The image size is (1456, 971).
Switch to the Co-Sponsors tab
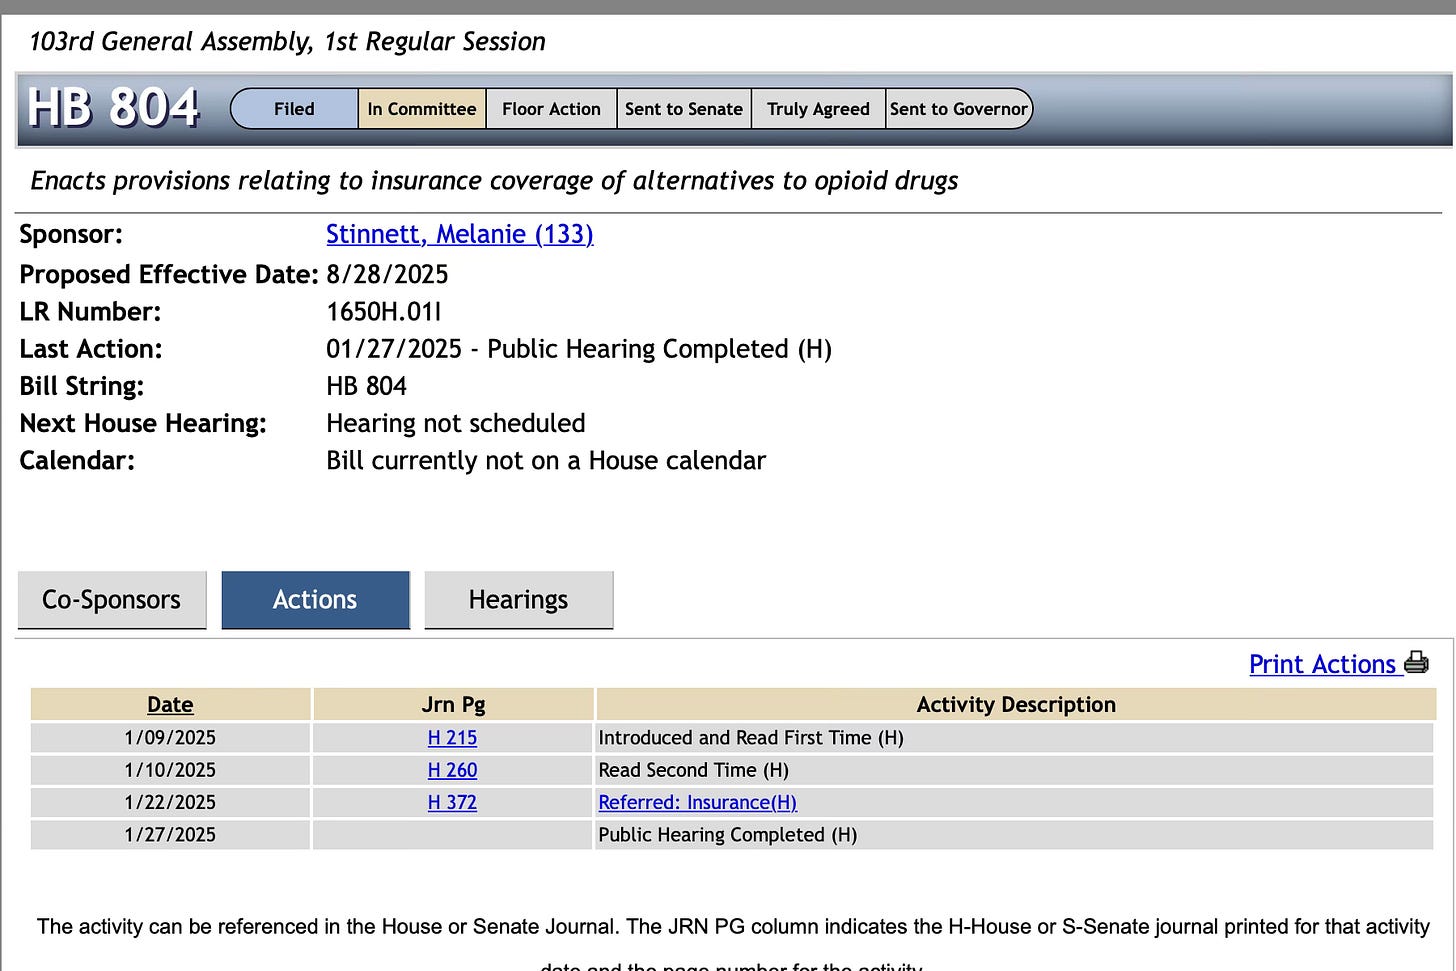(x=112, y=600)
